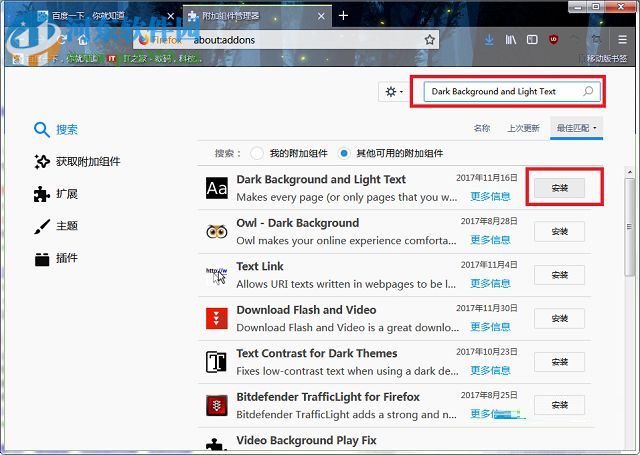Open the 插件 plugins category

click(x=56, y=258)
